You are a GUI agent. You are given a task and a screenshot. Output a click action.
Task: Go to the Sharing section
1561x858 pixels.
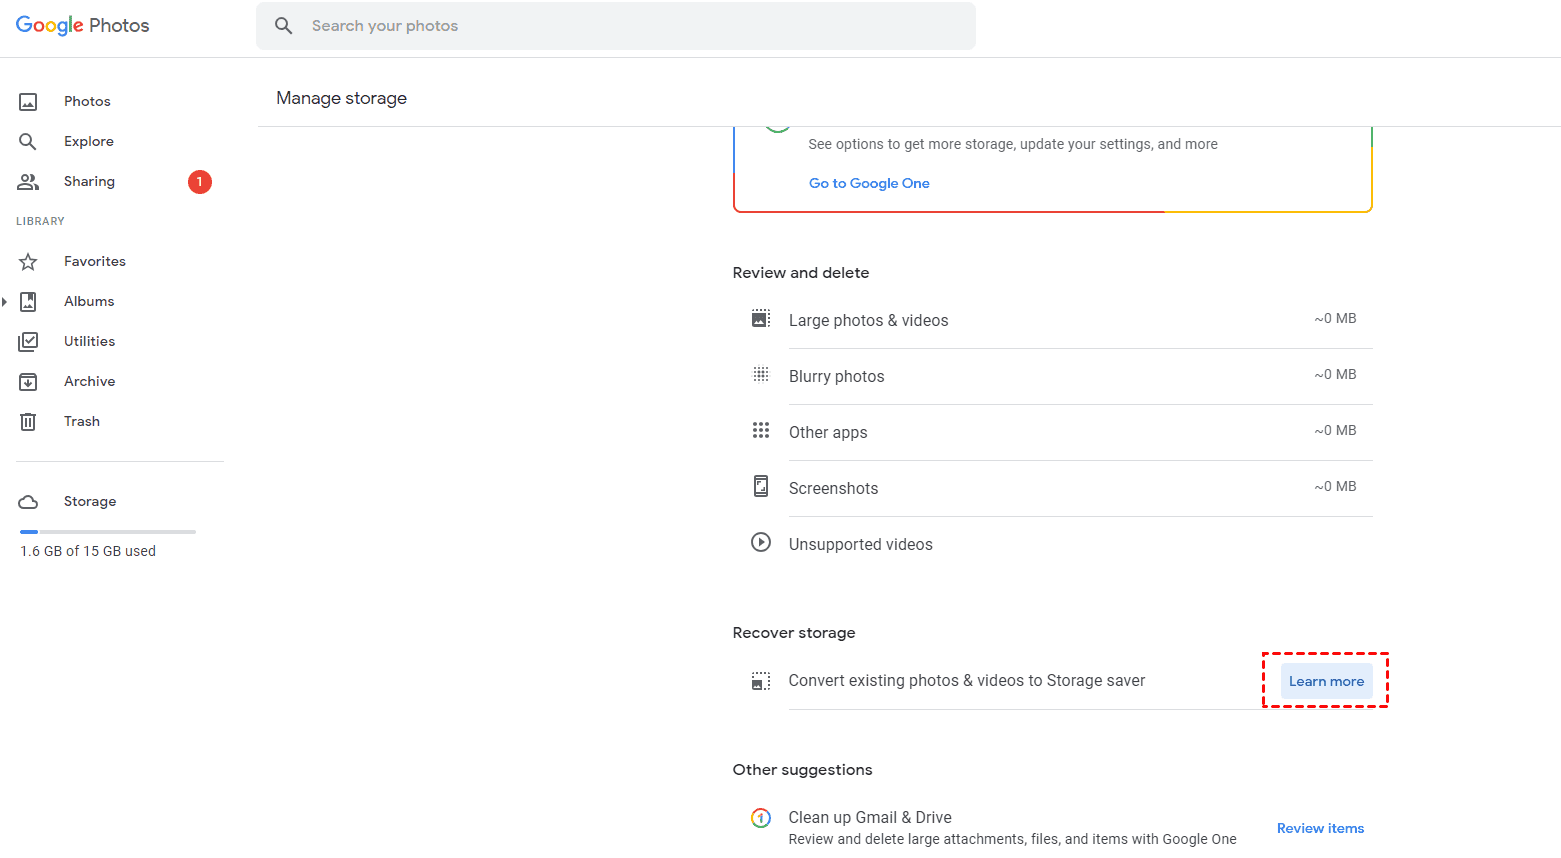click(x=89, y=182)
